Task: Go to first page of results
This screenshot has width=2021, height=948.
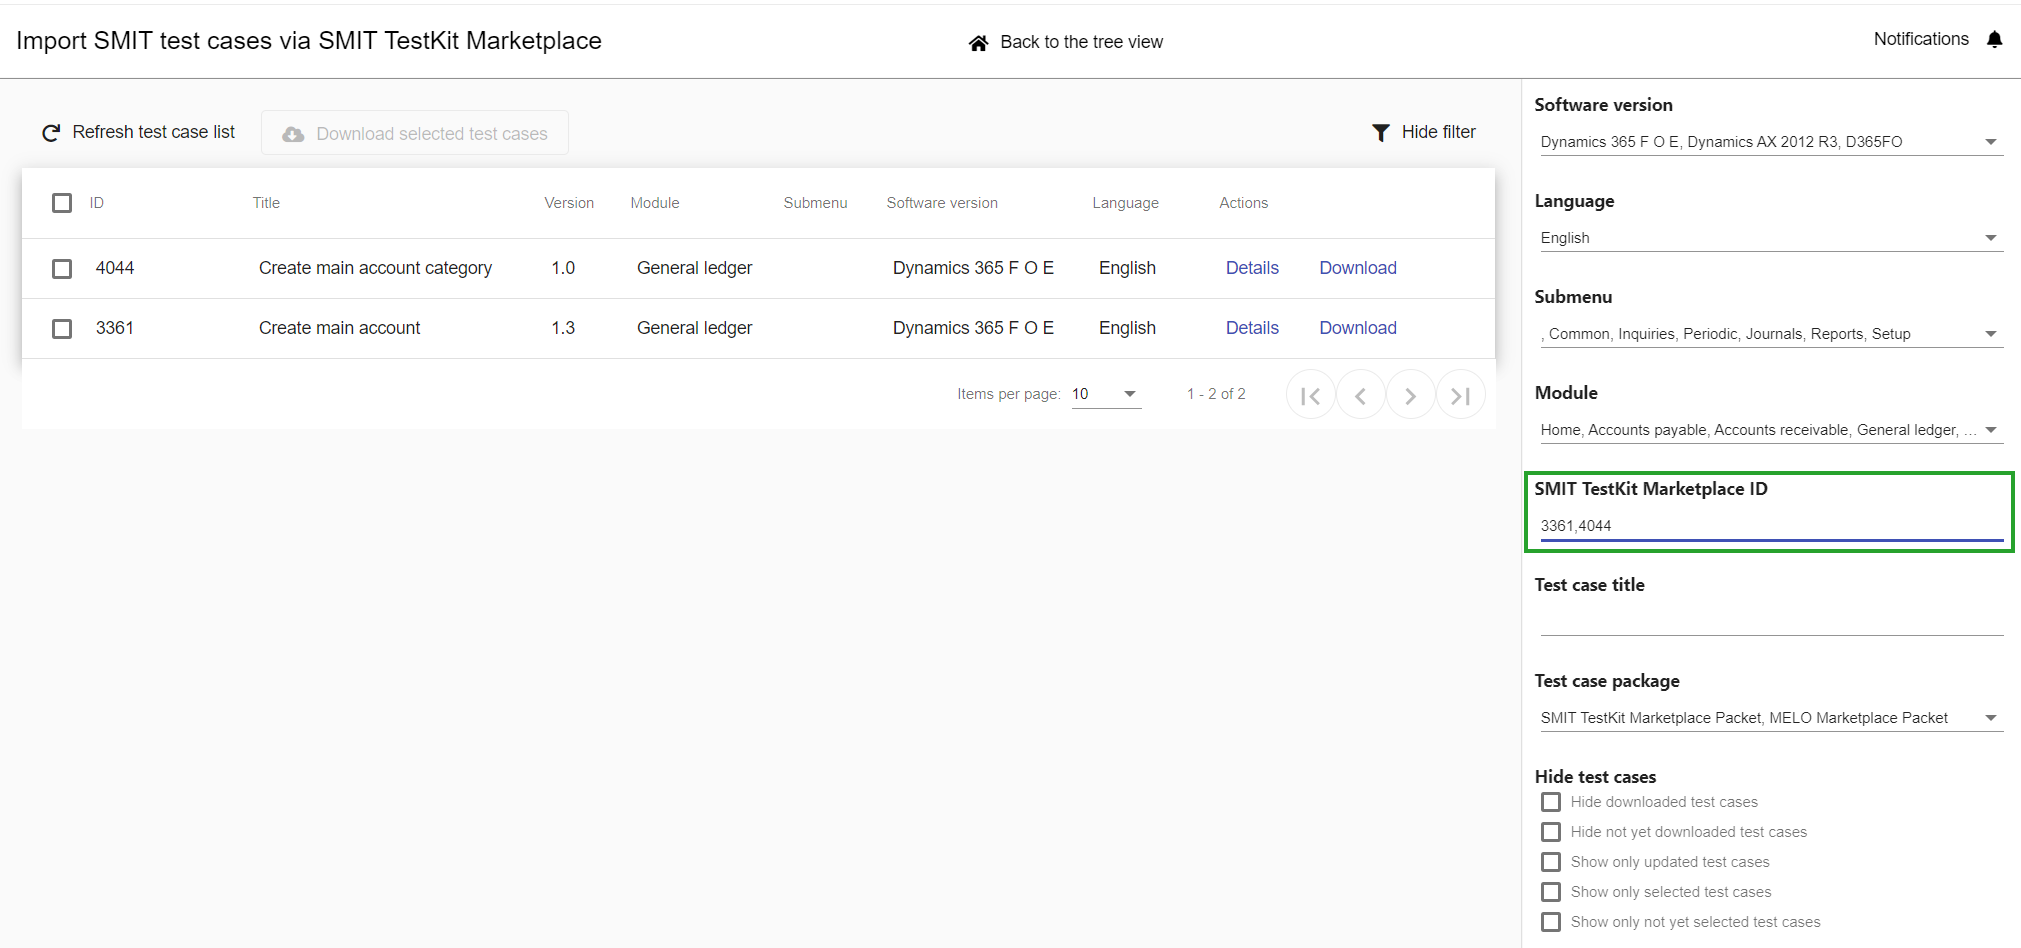Action: click(1310, 396)
